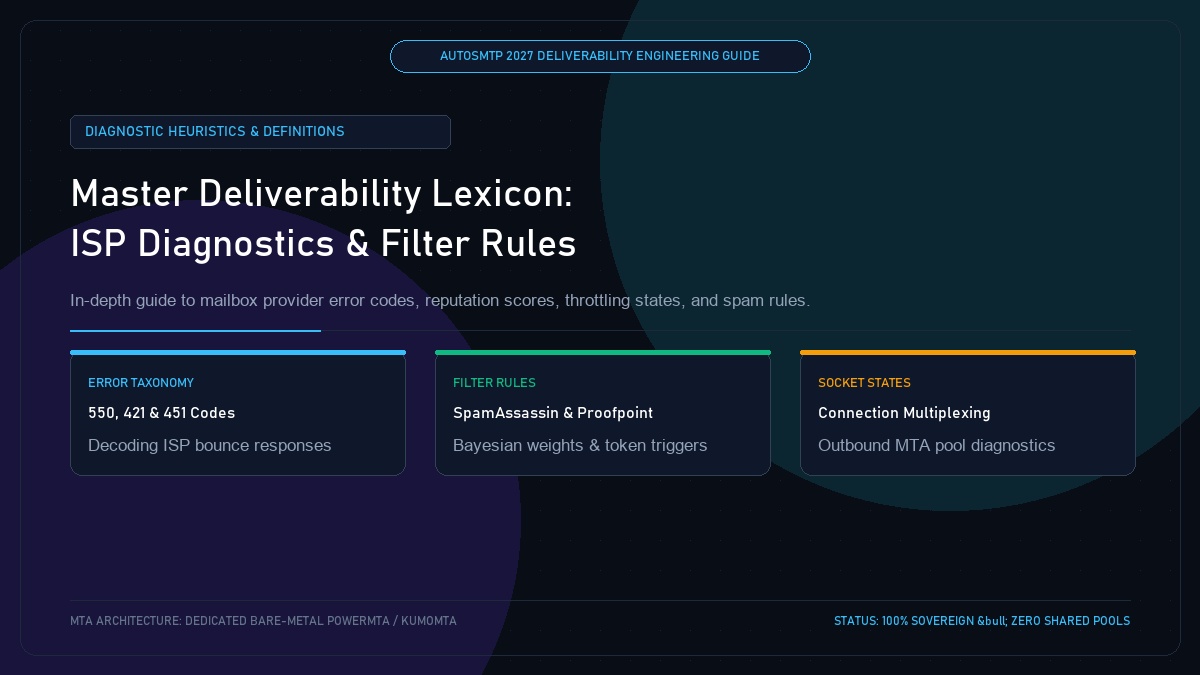Click 'Decoding ISP bounce responses' text
The width and height of the screenshot is (1200, 675).
(x=210, y=445)
